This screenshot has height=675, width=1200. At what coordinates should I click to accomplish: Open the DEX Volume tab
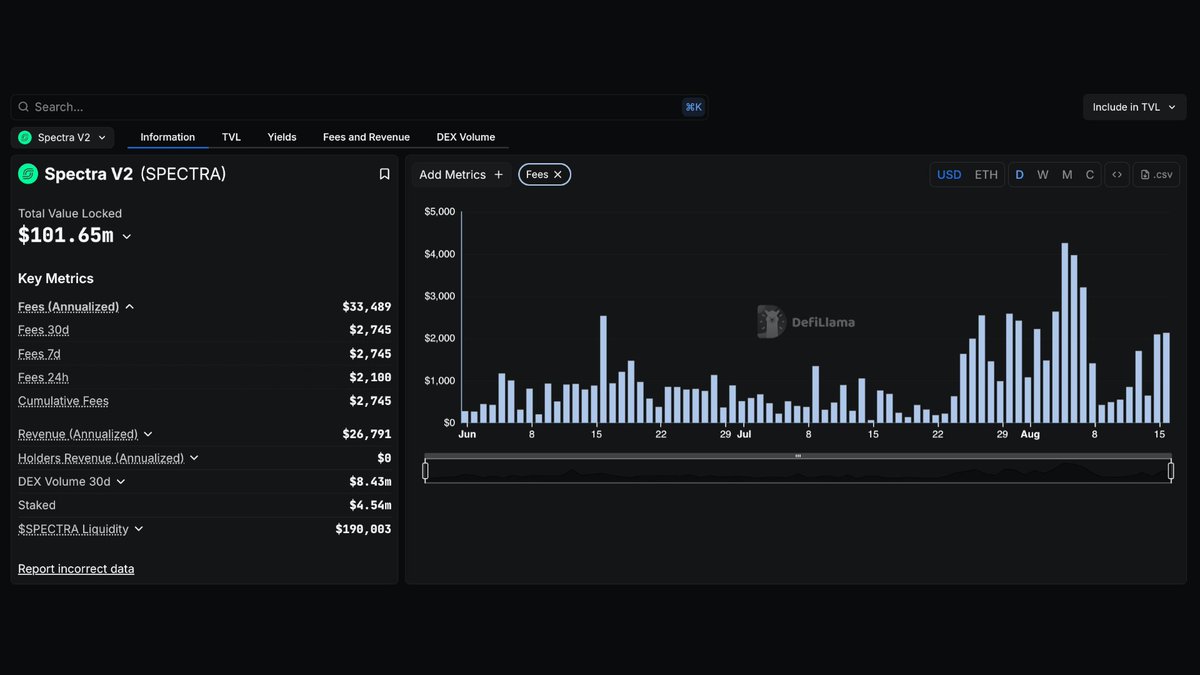coord(466,137)
